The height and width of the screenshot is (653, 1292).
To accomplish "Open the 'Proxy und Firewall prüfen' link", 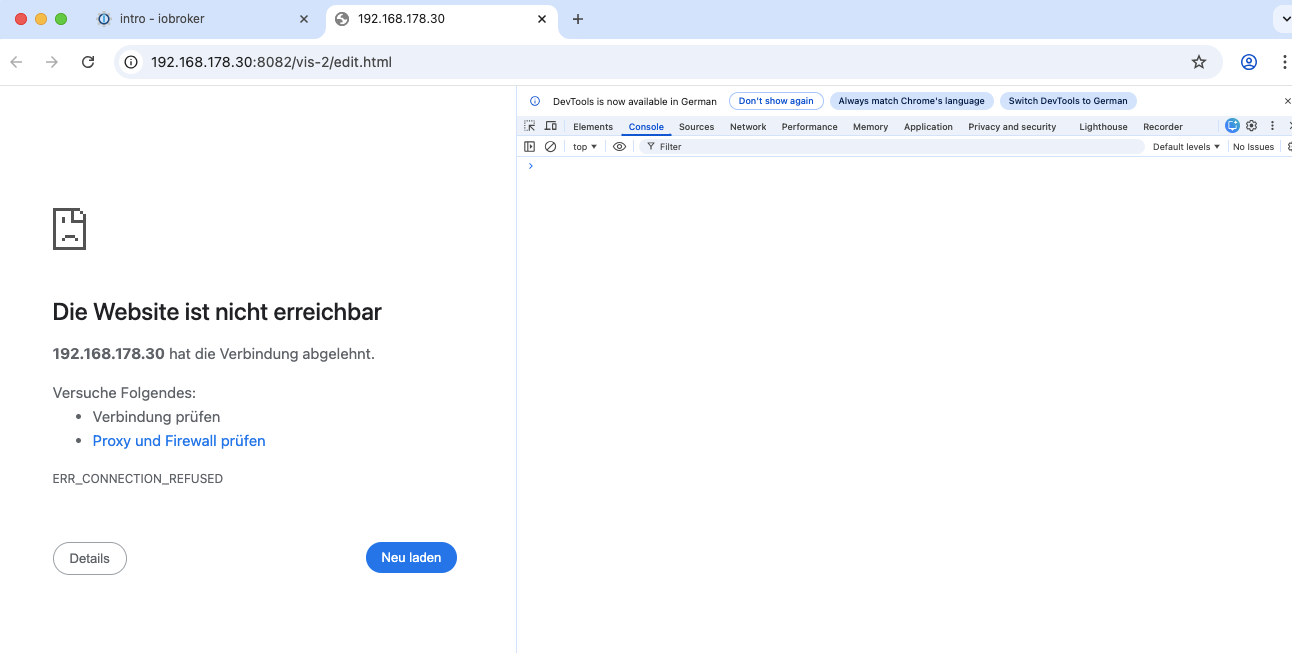I will pyautogui.click(x=179, y=441).
